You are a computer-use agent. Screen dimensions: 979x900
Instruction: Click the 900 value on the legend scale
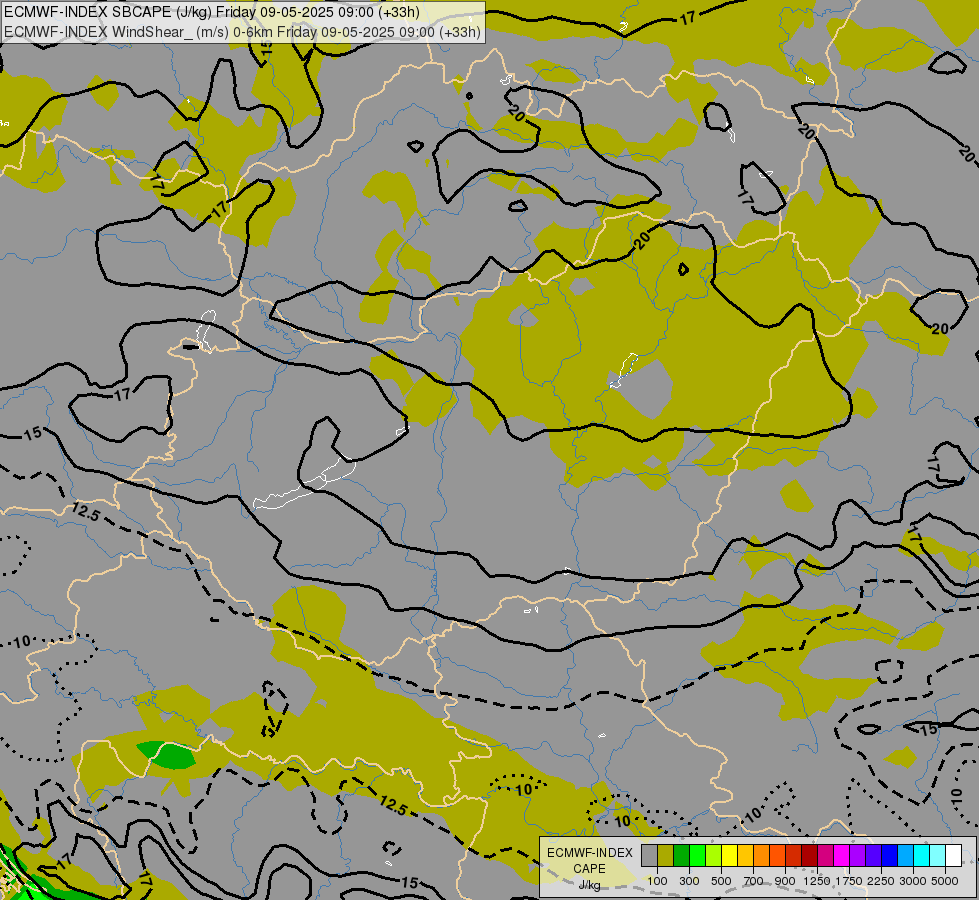pos(785,881)
